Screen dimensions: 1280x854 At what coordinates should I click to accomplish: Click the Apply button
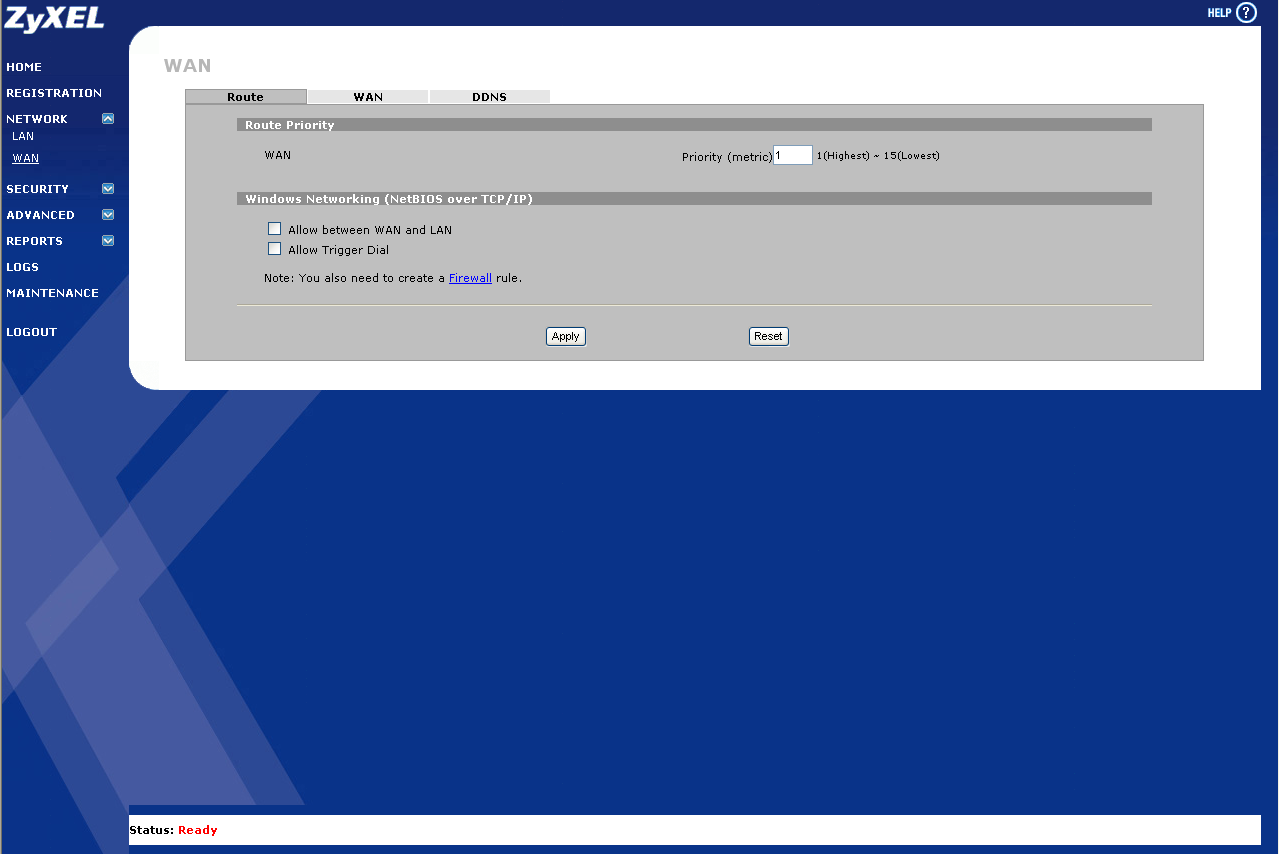click(x=566, y=336)
